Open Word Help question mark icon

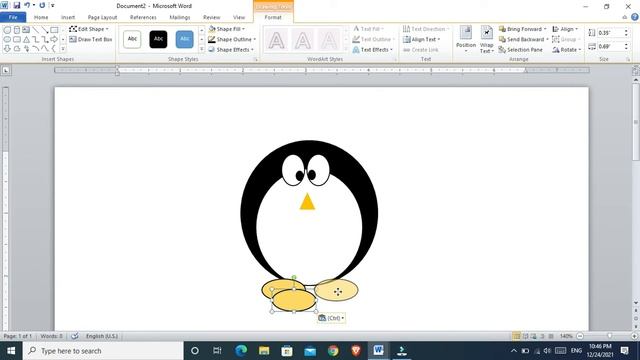tap(635, 17)
